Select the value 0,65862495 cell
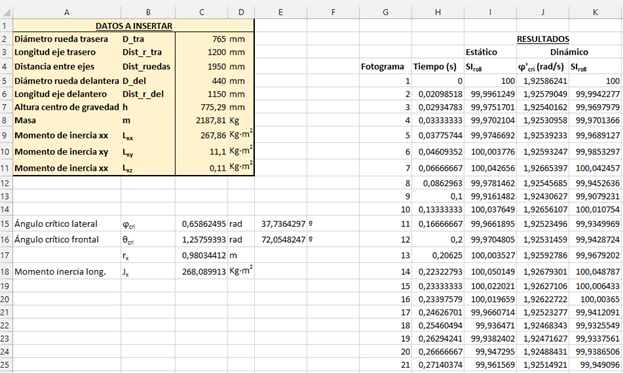The height and width of the screenshot is (373, 623). (201, 224)
